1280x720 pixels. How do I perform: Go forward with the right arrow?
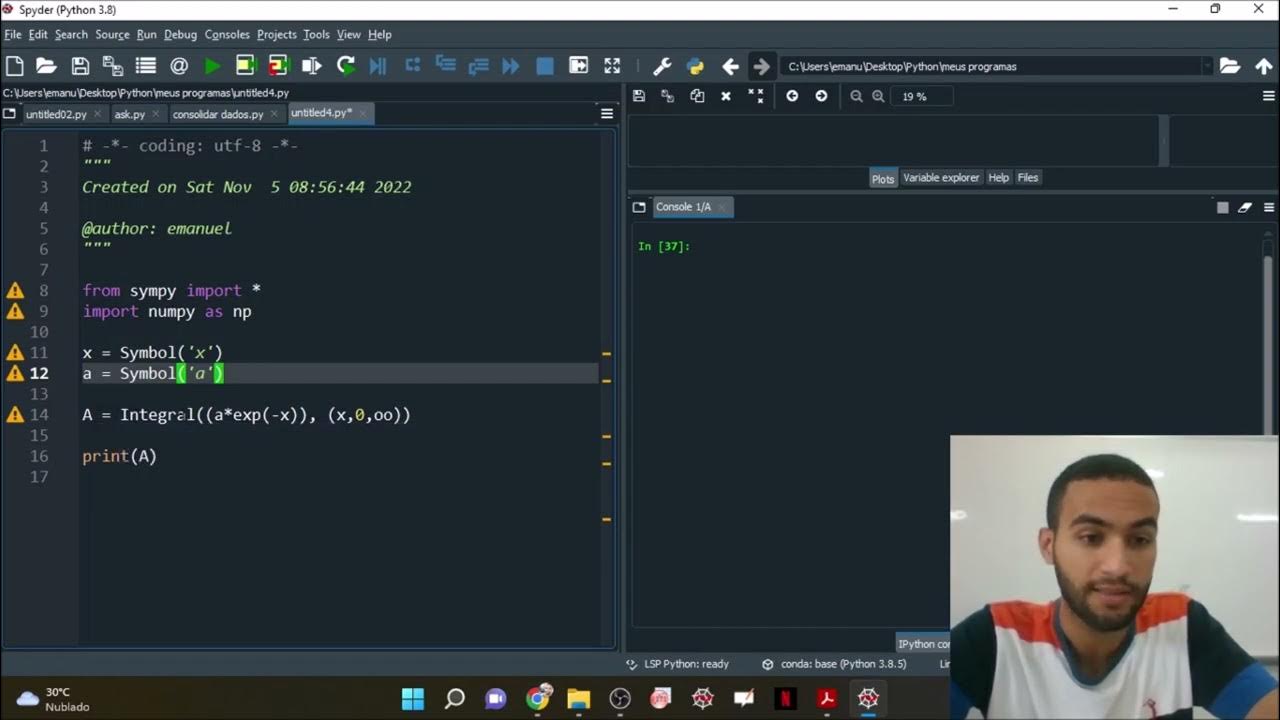(761, 66)
